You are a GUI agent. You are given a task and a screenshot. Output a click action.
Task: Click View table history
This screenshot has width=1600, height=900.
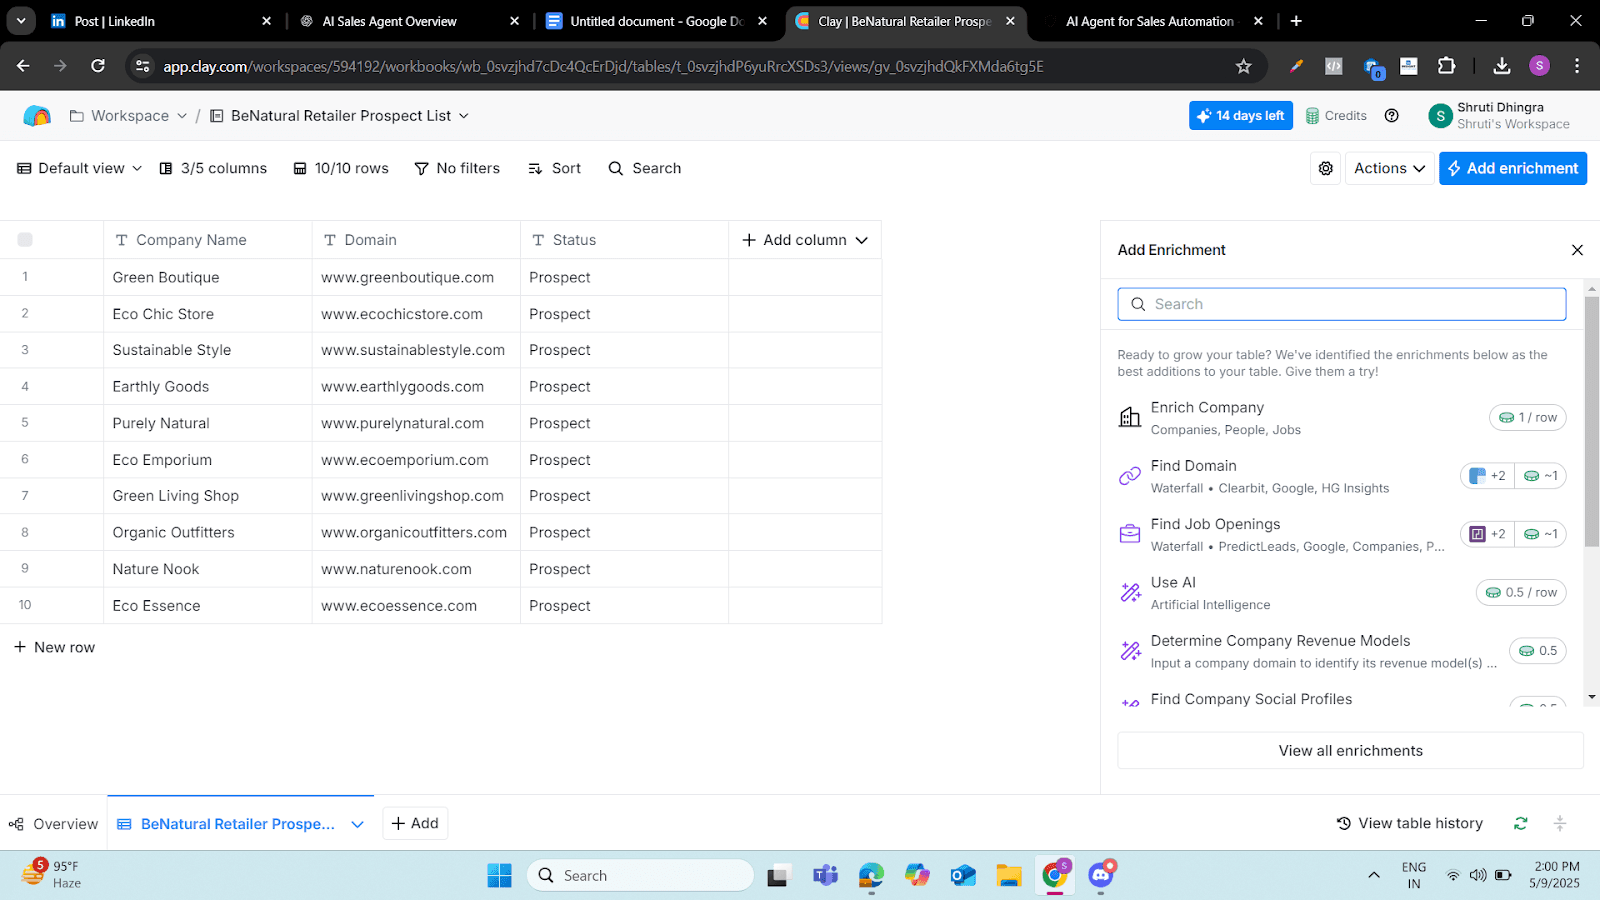(x=1410, y=824)
